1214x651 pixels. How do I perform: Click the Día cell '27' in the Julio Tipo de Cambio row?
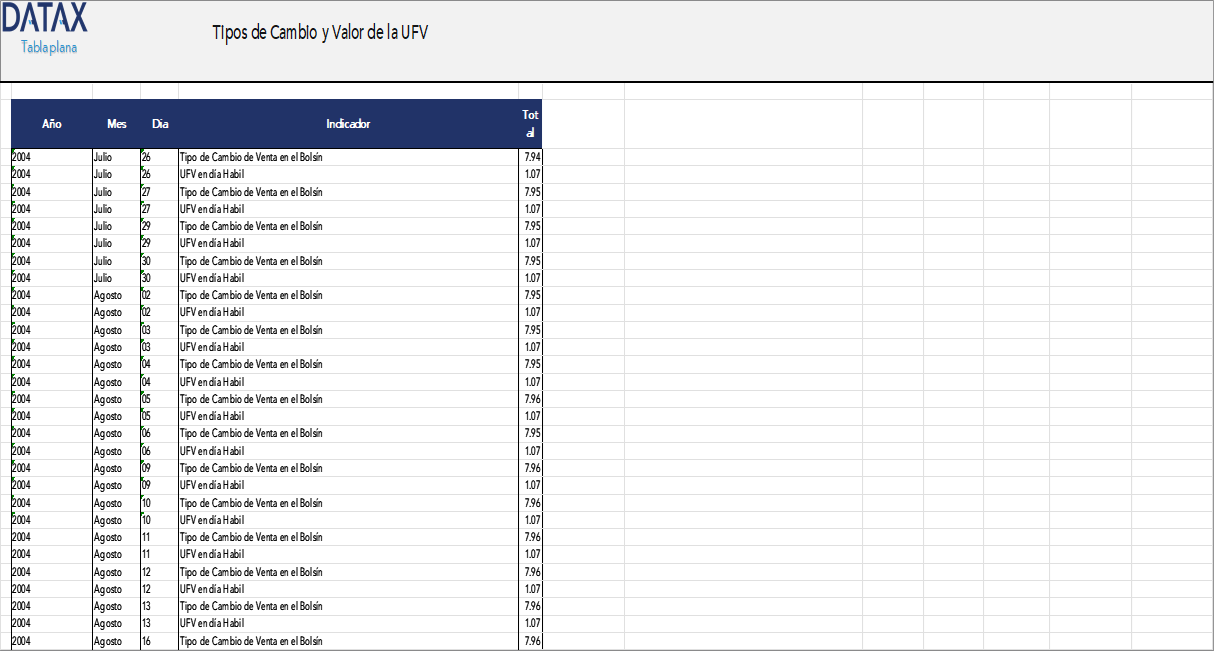[160, 192]
